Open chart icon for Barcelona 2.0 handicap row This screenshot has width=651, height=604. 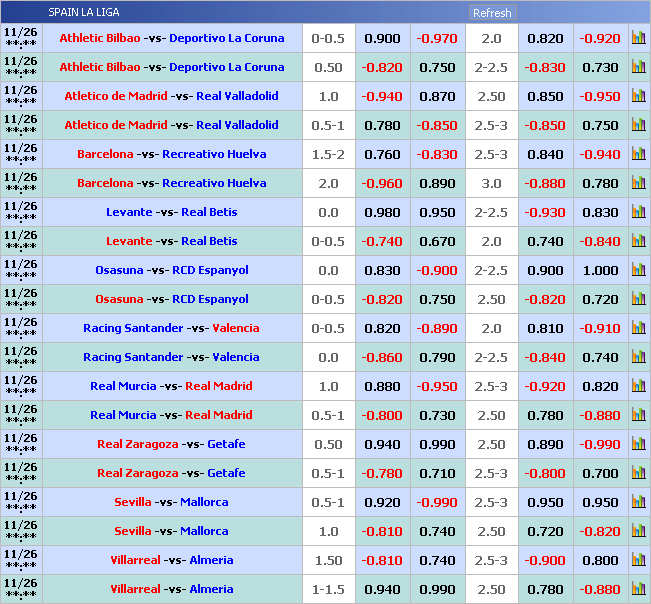638,183
